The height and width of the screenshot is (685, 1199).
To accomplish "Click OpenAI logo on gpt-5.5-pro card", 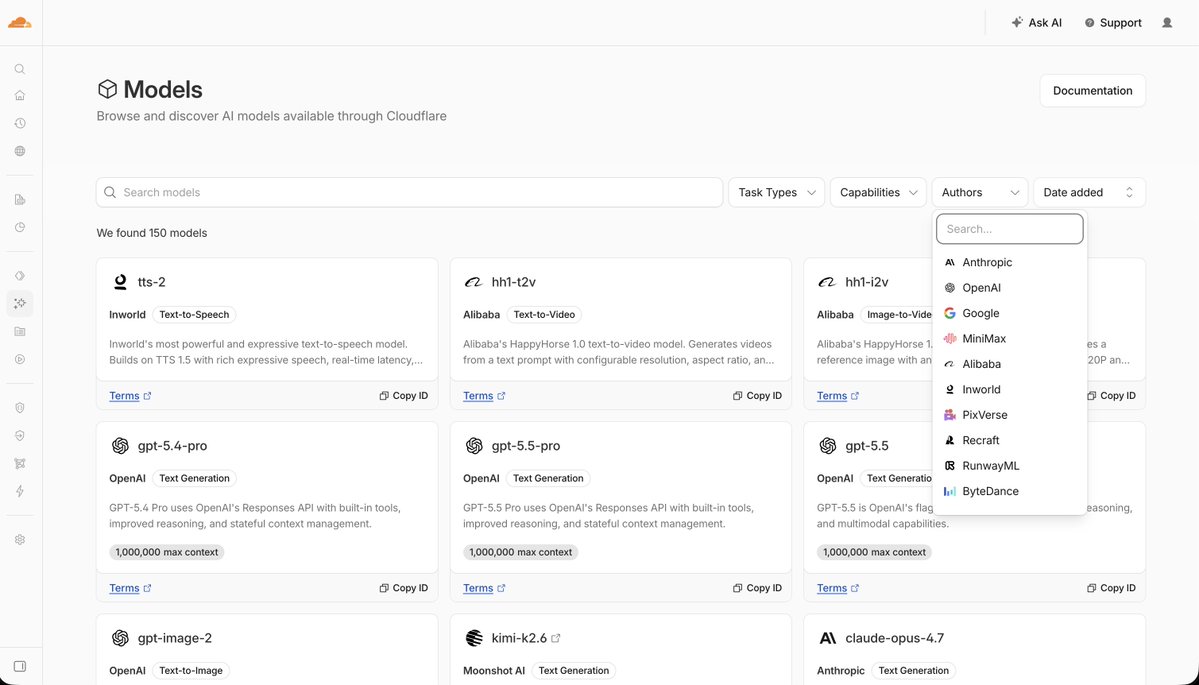I will tap(474, 446).
